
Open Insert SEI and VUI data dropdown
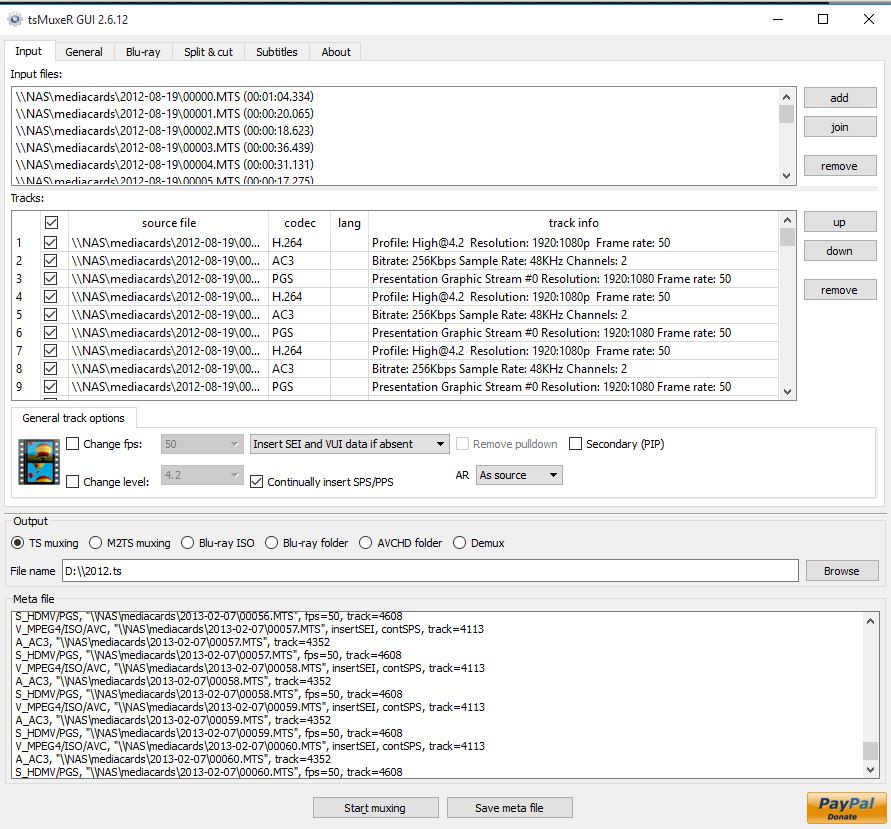(349, 444)
